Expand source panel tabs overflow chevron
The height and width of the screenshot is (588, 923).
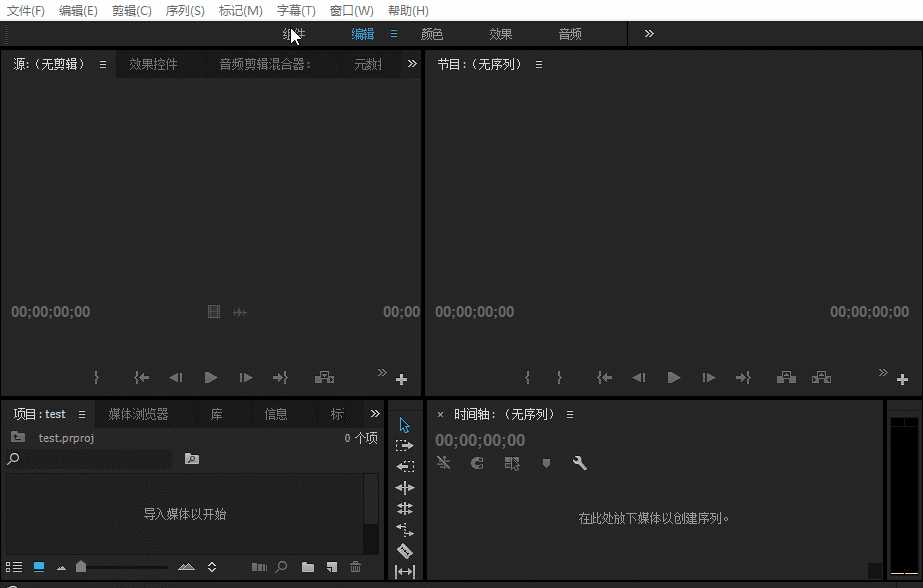412,63
